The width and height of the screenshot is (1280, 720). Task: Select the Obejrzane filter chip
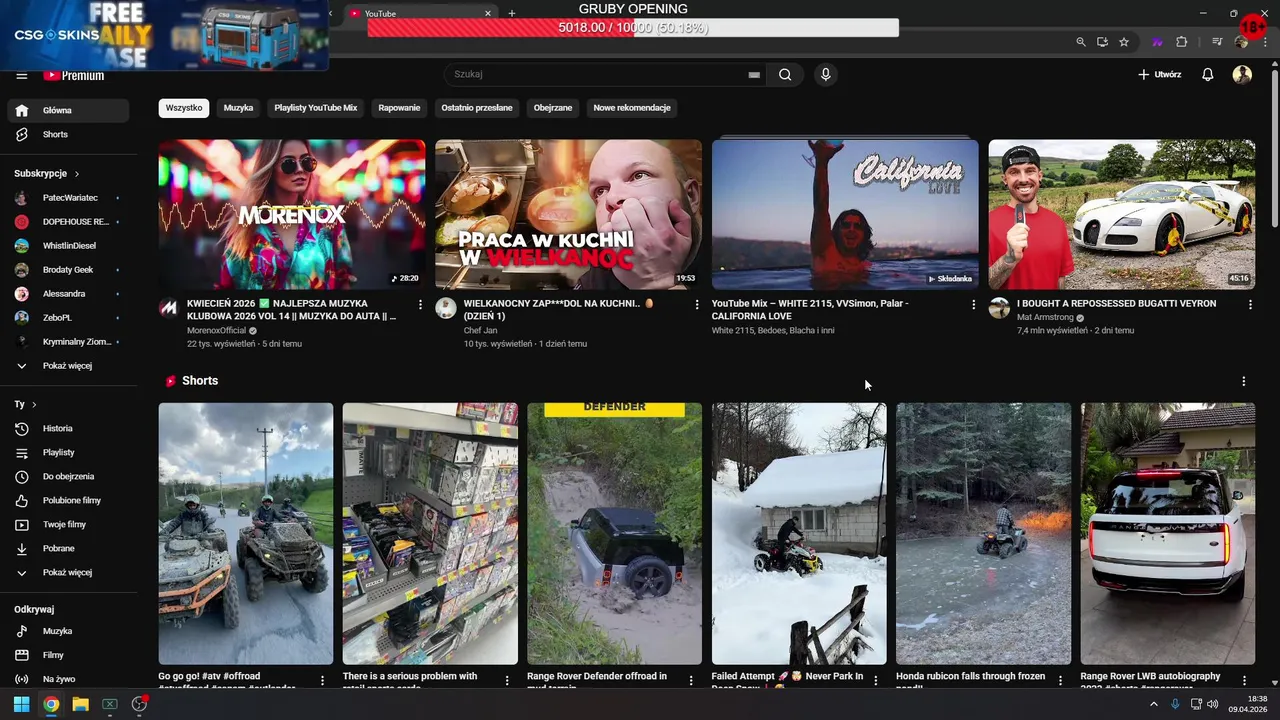pyautogui.click(x=553, y=108)
